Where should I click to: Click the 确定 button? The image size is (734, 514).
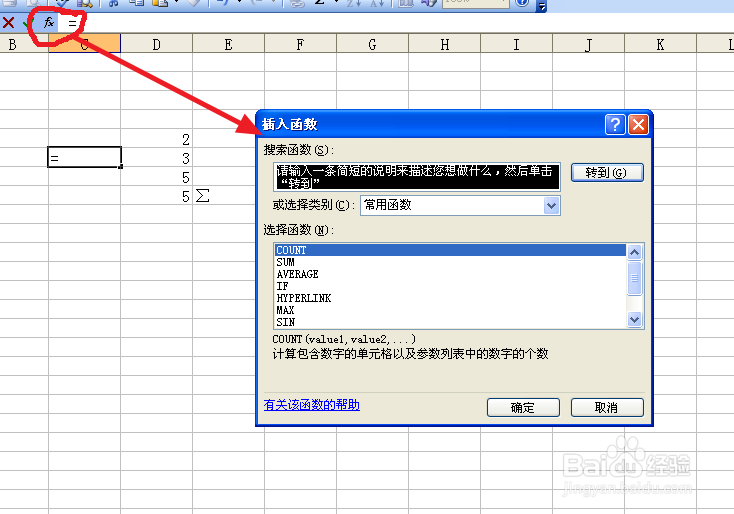523,407
